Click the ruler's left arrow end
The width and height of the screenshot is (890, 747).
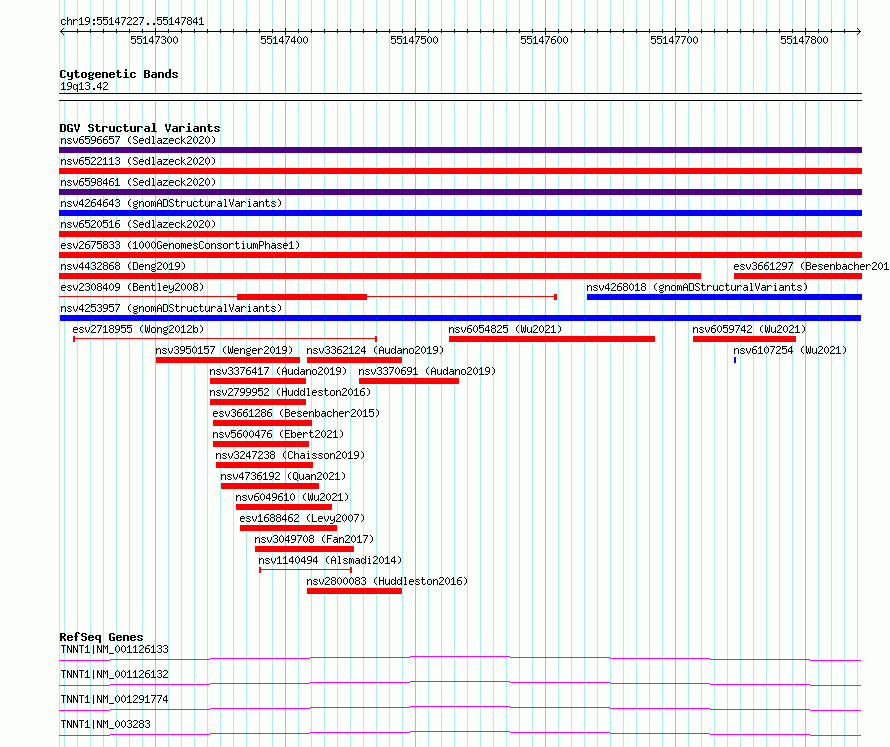[62, 32]
